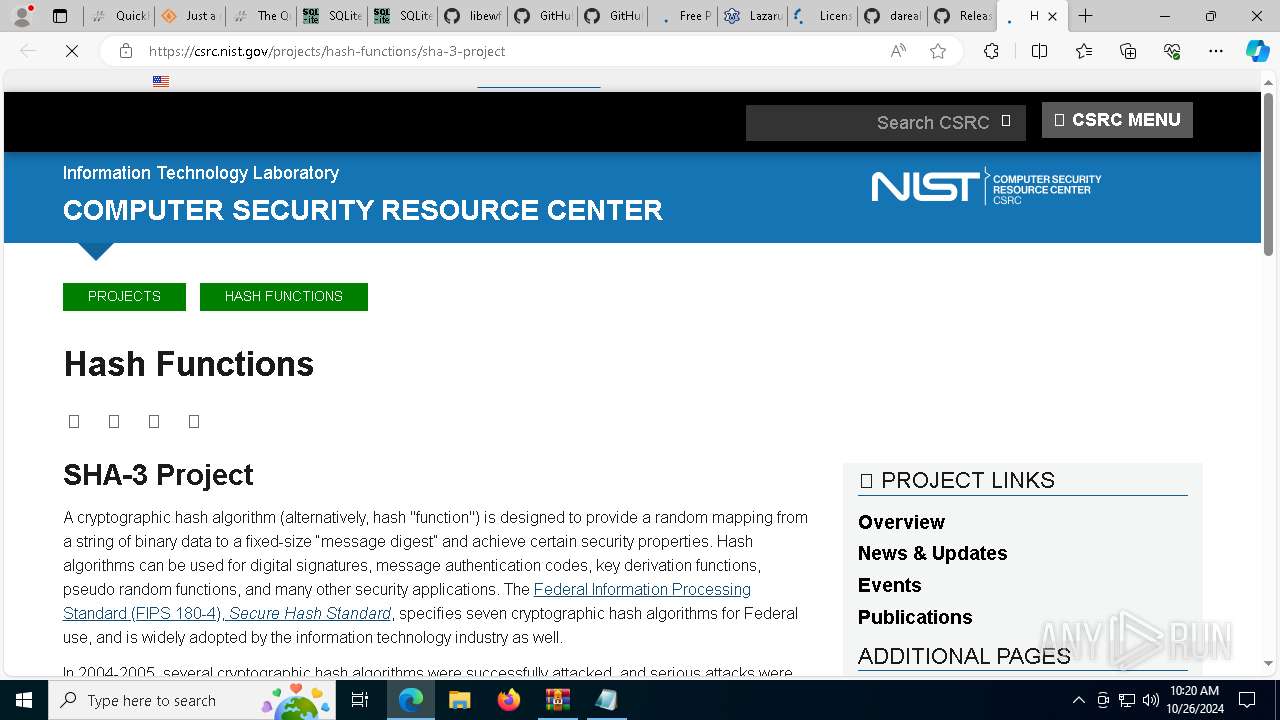The width and height of the screenshot is (1280, 720).
Task: Open the notification center
Action: pos(1247,700)
